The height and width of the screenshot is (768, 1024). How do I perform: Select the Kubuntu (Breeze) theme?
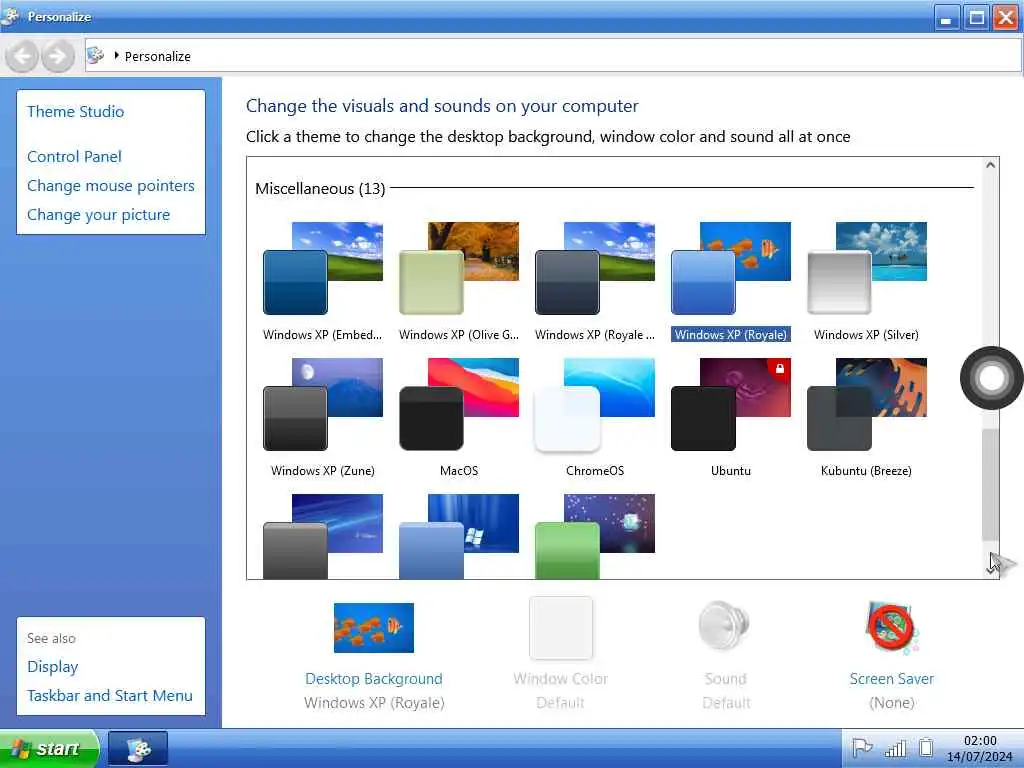tap(867, 404)
